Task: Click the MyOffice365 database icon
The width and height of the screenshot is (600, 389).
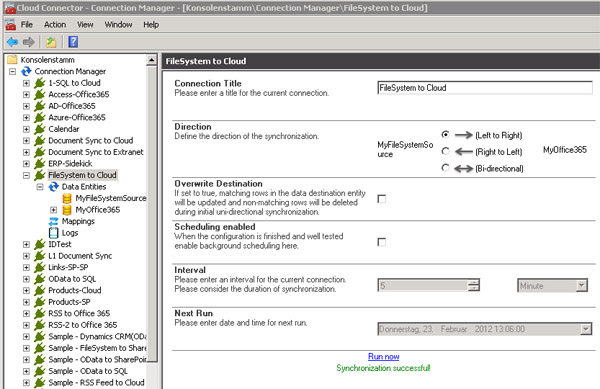Action: tap(67, 210)
